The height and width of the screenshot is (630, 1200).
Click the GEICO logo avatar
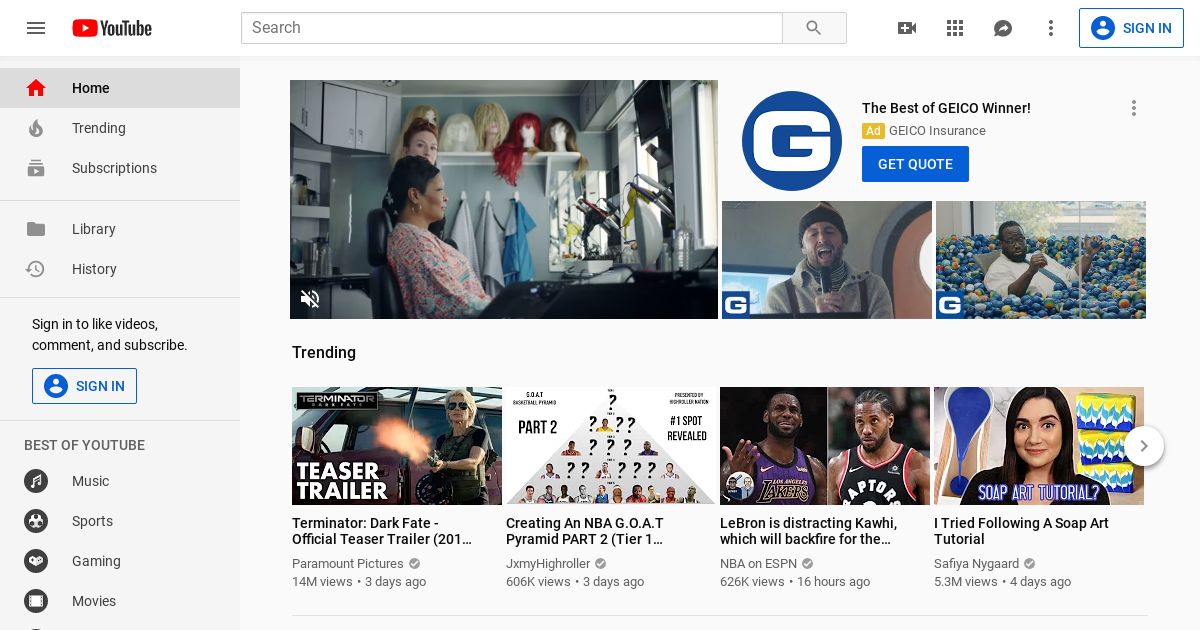click(x=792, y=141)
